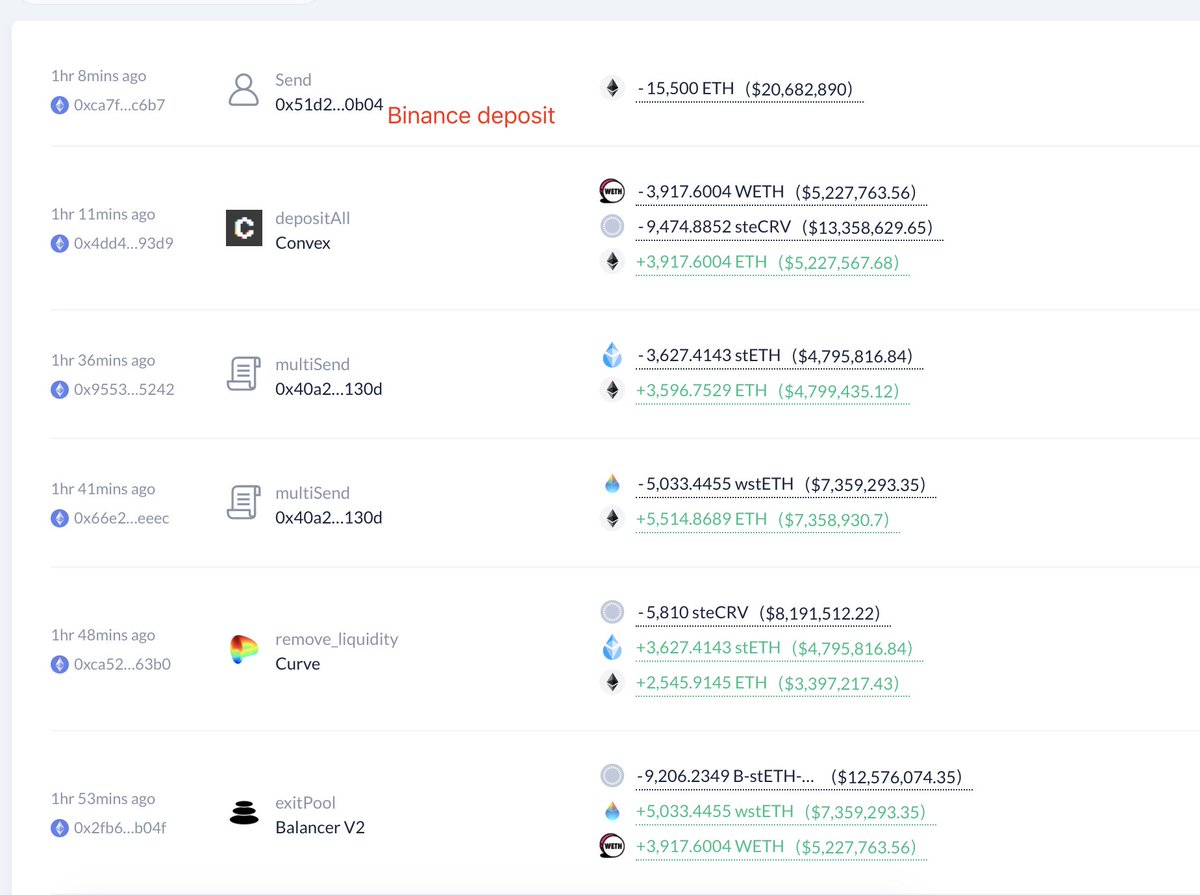The width and height of the screenshot is (1200, 895).
Task: Click the WETH icon beside +3,917.6004 WETH
Action: tap(612, 847)
